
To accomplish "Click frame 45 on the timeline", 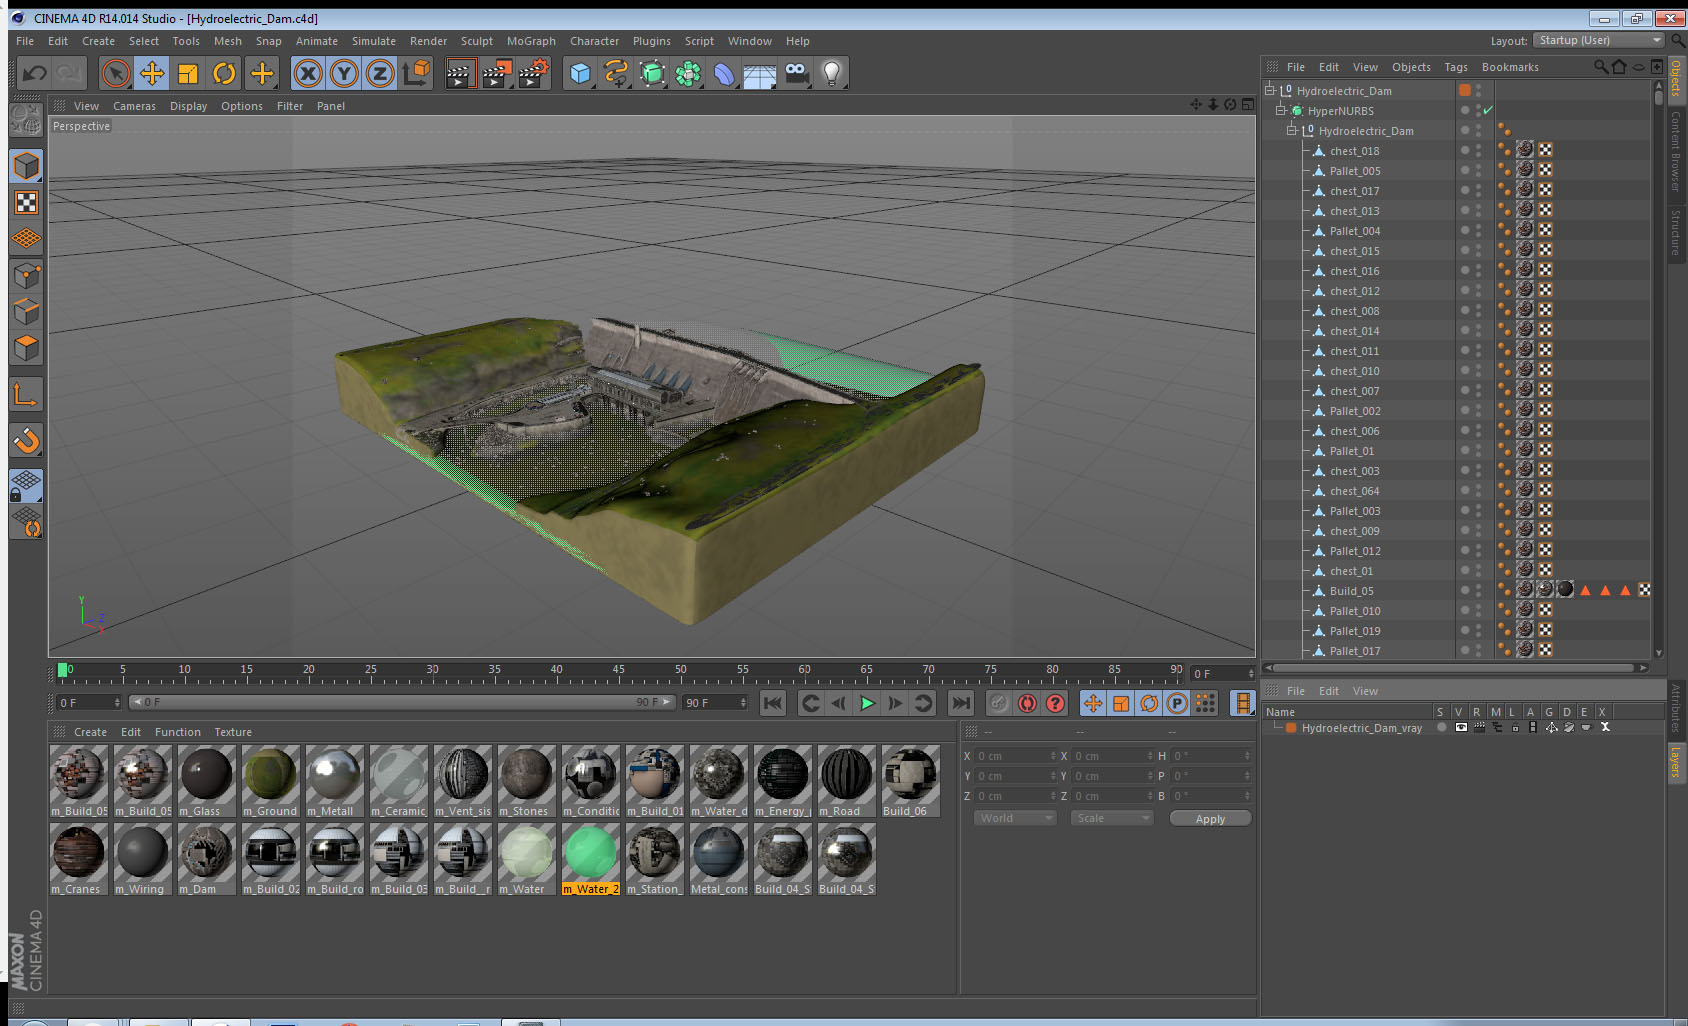I will pyautogui.click(x=618, y=671).
